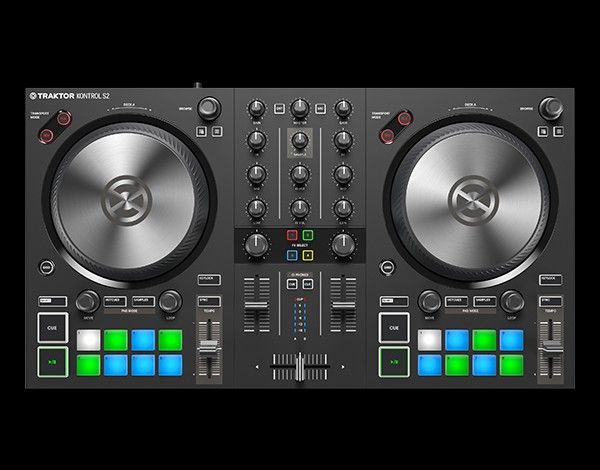This screenshot has width=600, height=470.
Task: Trigger green pad 5 on left deck bottom row
Action: point(89,365)
